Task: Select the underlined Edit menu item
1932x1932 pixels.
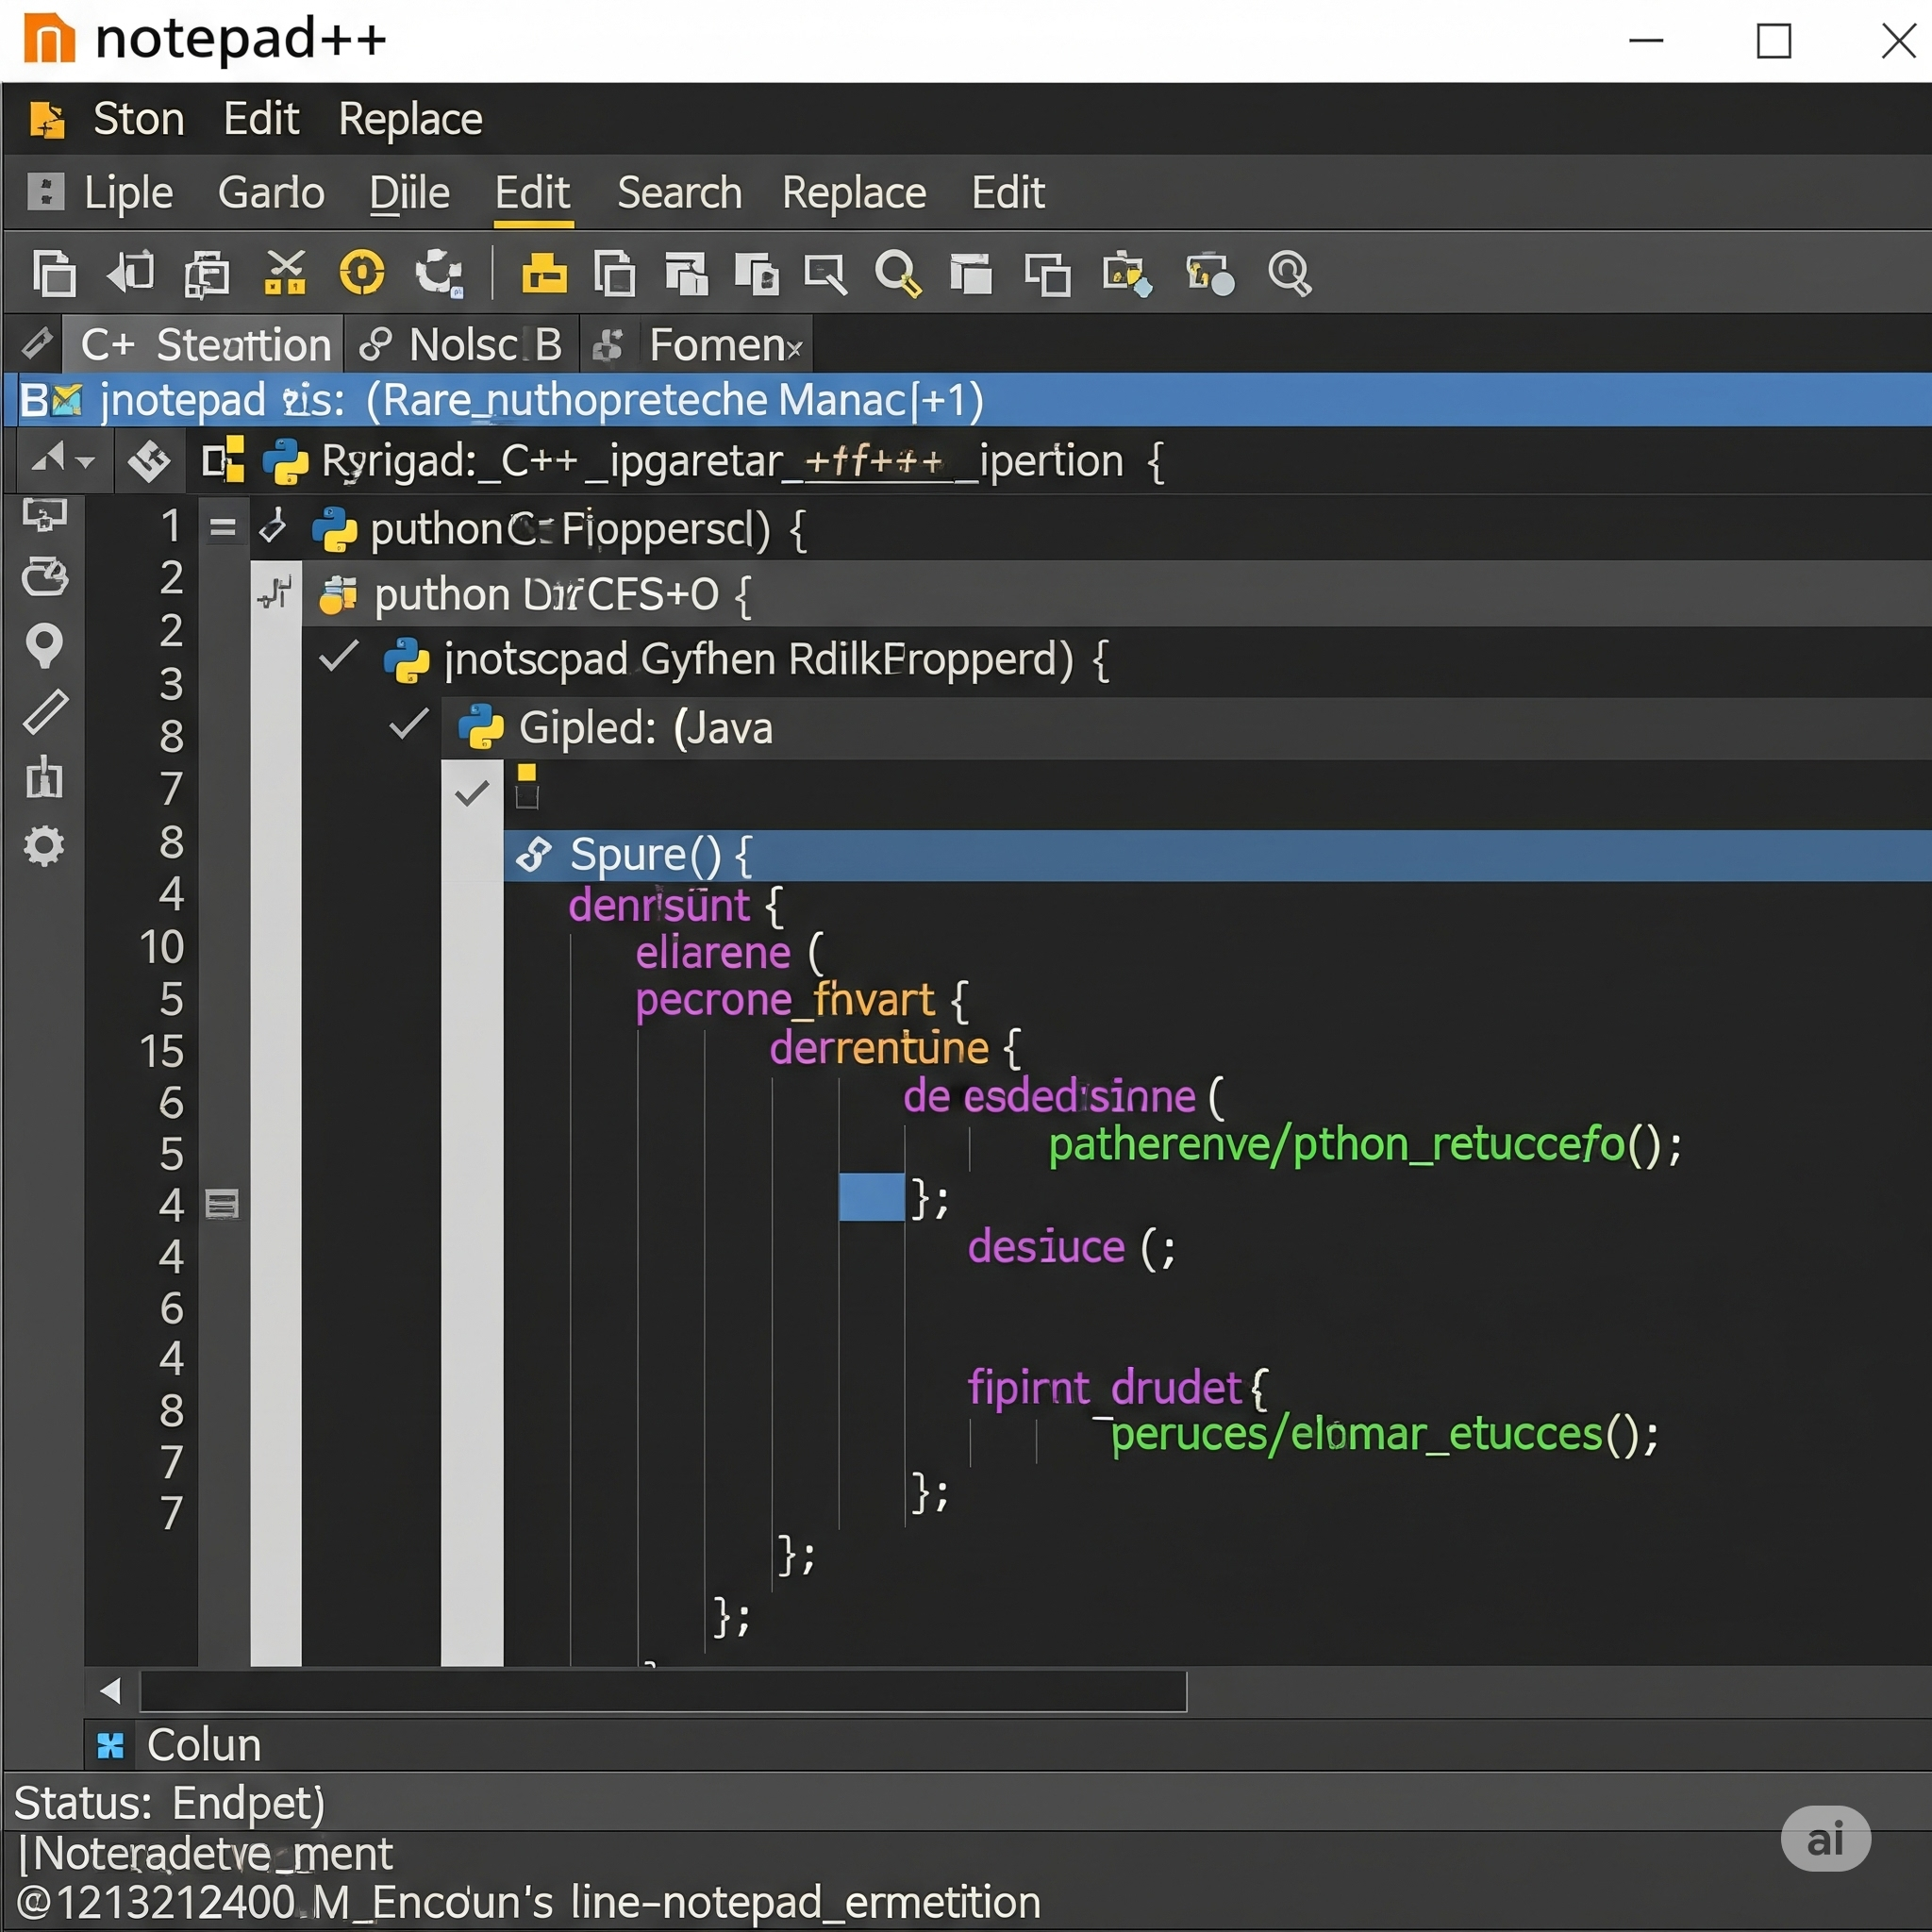Action: point(532,193)
